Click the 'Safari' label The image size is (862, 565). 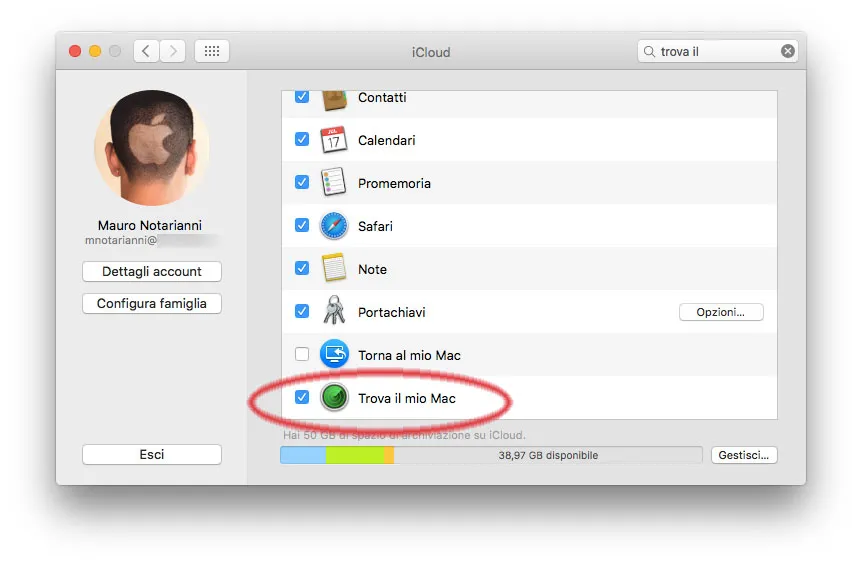pyautogui.click(x=375, y=226)
